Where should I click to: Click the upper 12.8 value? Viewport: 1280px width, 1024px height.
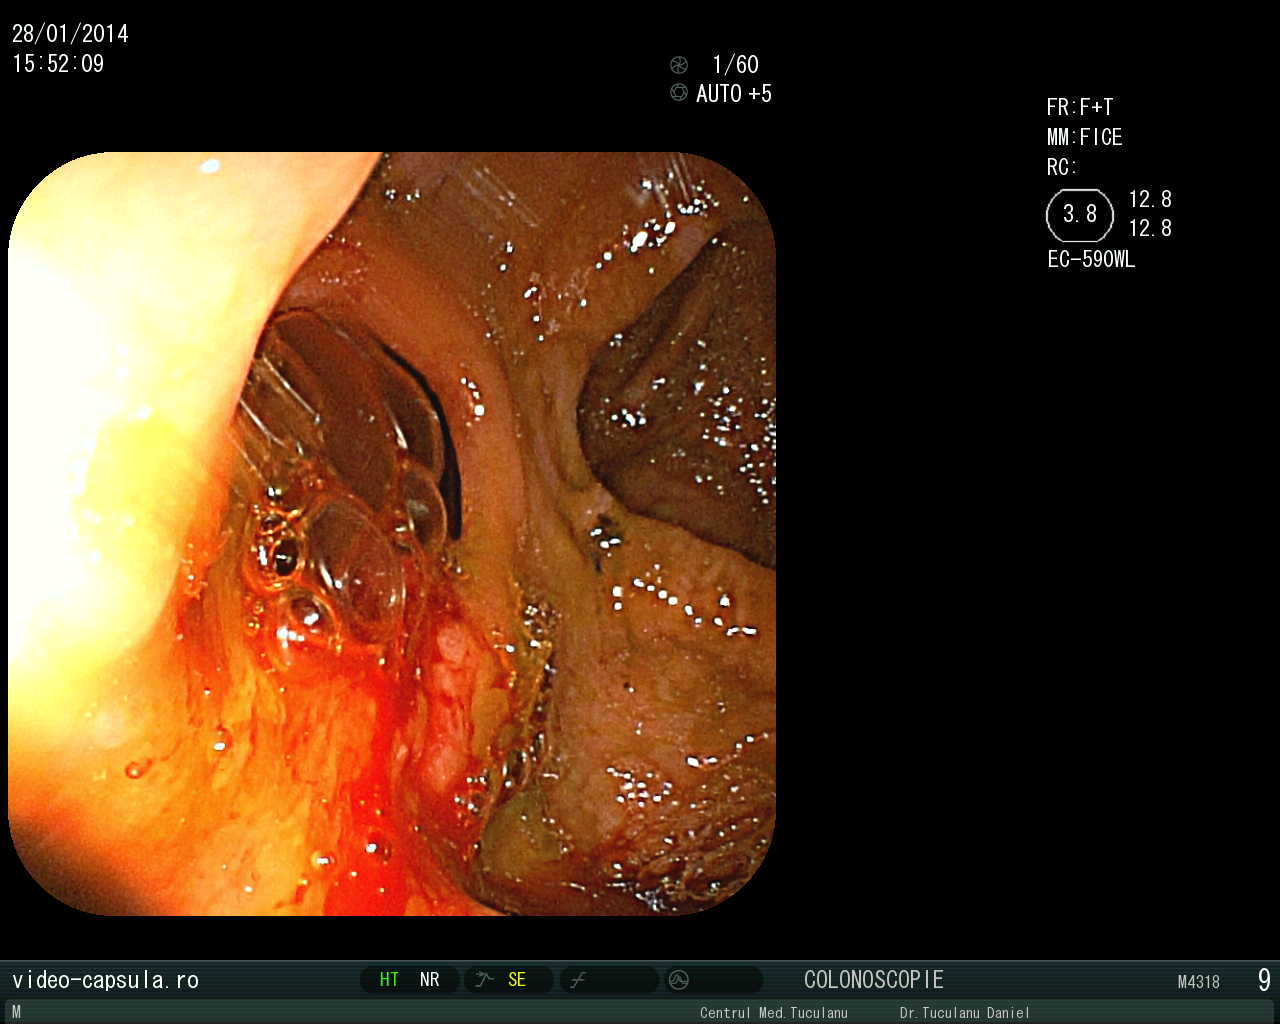(1150, 200)
